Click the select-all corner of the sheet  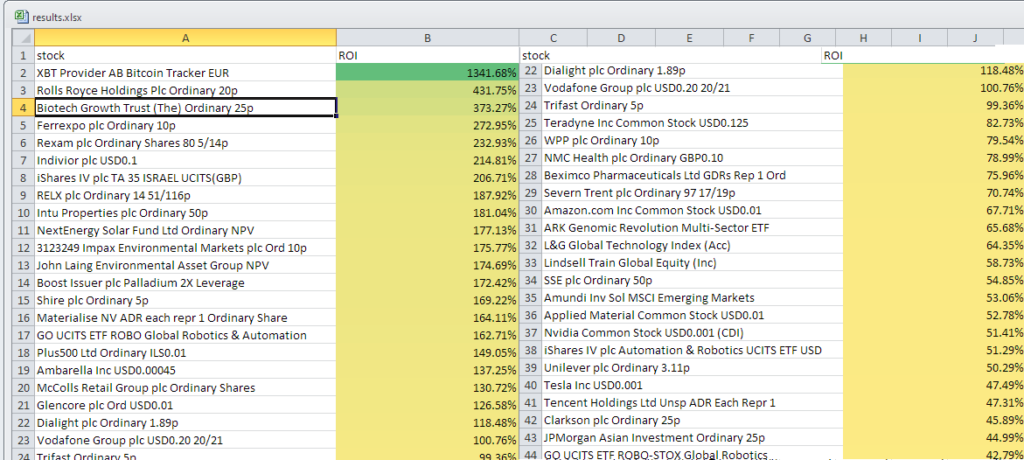(x=23, y=38)
